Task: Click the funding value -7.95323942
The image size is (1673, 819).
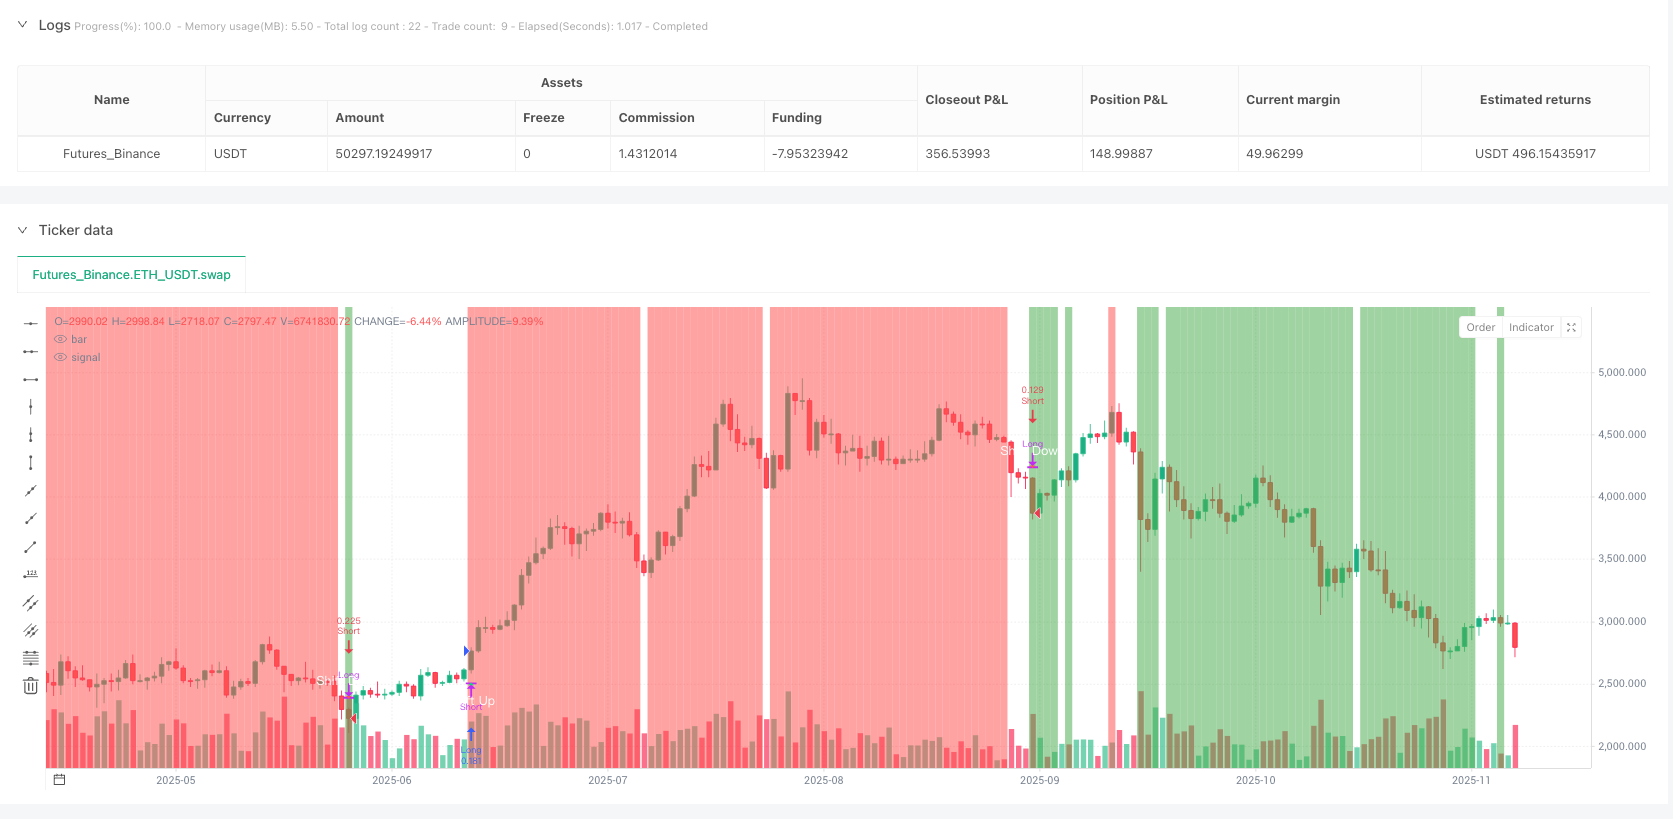Action: 810,154
